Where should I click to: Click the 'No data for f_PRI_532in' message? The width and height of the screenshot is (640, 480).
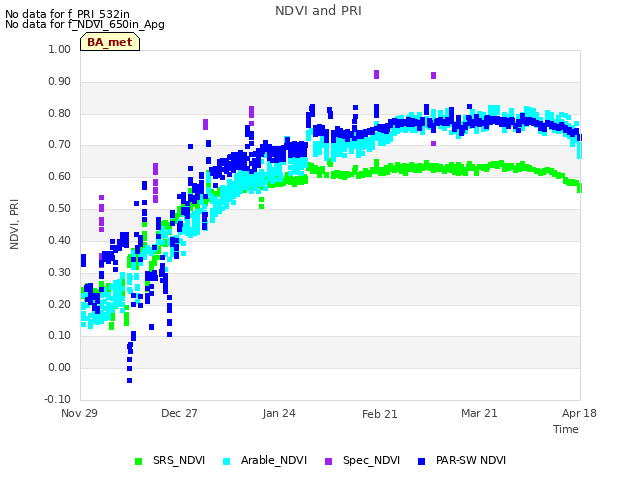pos(67,14)
